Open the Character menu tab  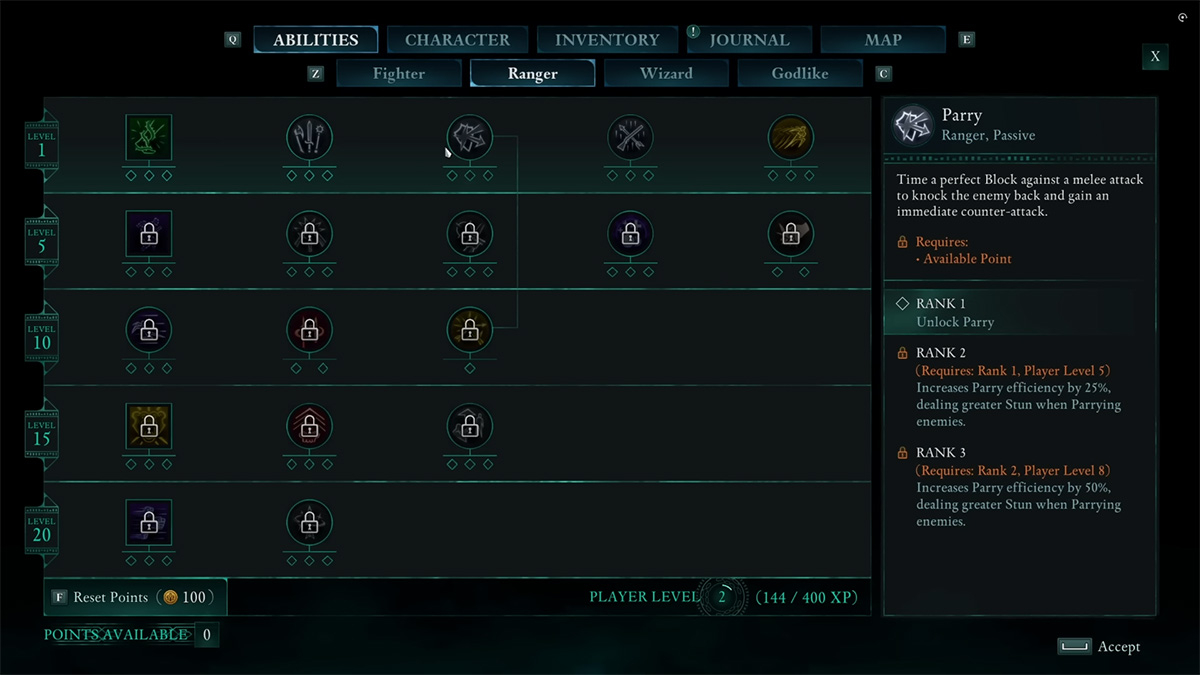click(457, 40)
